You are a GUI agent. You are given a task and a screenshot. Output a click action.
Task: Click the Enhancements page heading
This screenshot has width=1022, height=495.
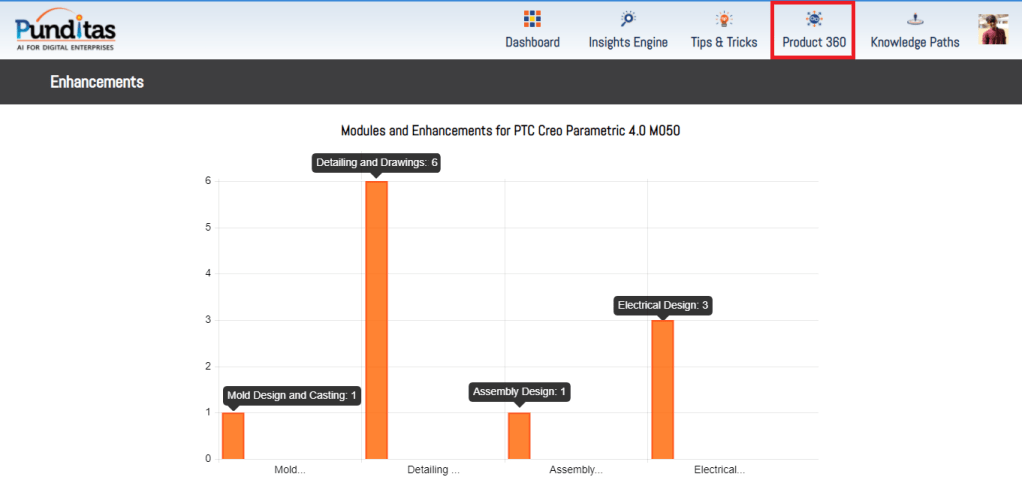coord(97,82)
